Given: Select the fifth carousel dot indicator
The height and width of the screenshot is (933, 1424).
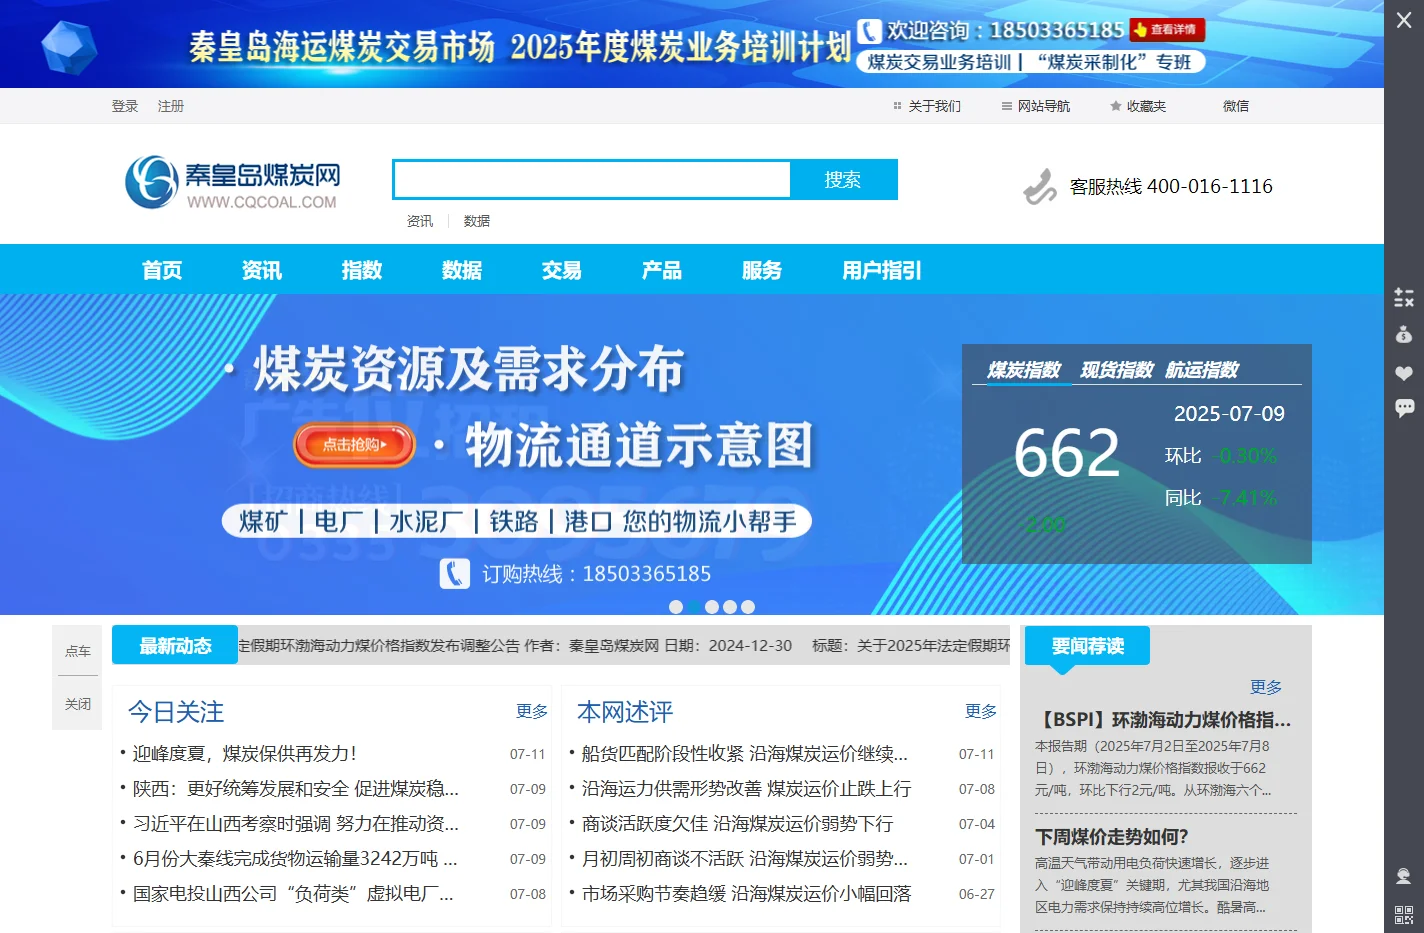Looking at the screenshot, I should click(x=748, y=607).
